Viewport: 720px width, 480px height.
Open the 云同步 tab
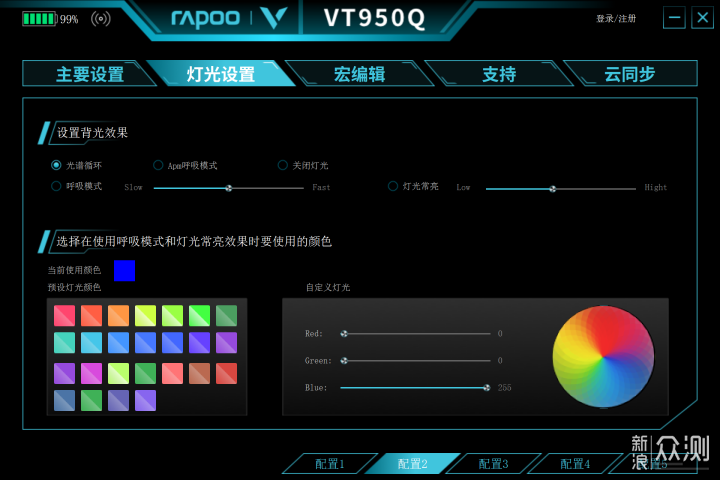click(630, 74)
